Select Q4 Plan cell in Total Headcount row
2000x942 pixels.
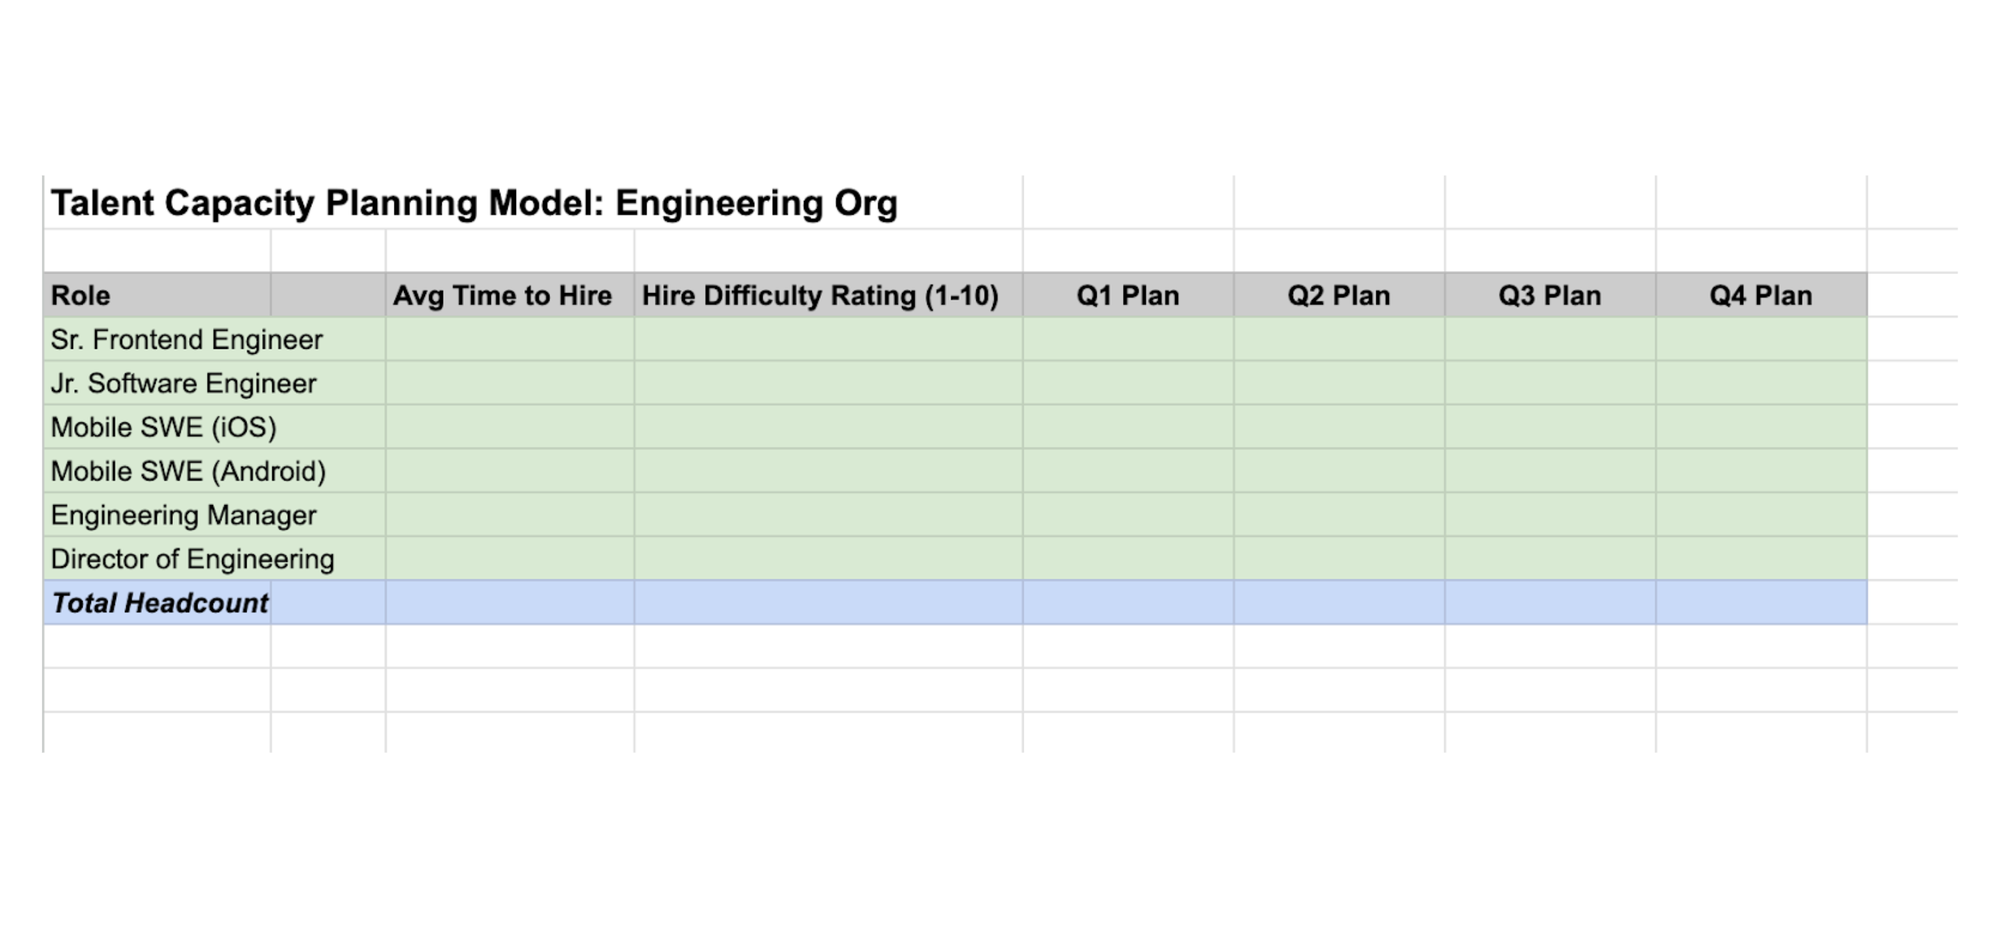pyautogui.click(x=1761, y=603)
